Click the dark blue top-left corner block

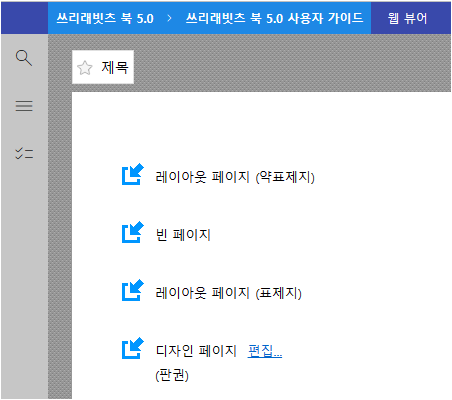(x=24, y=18)
